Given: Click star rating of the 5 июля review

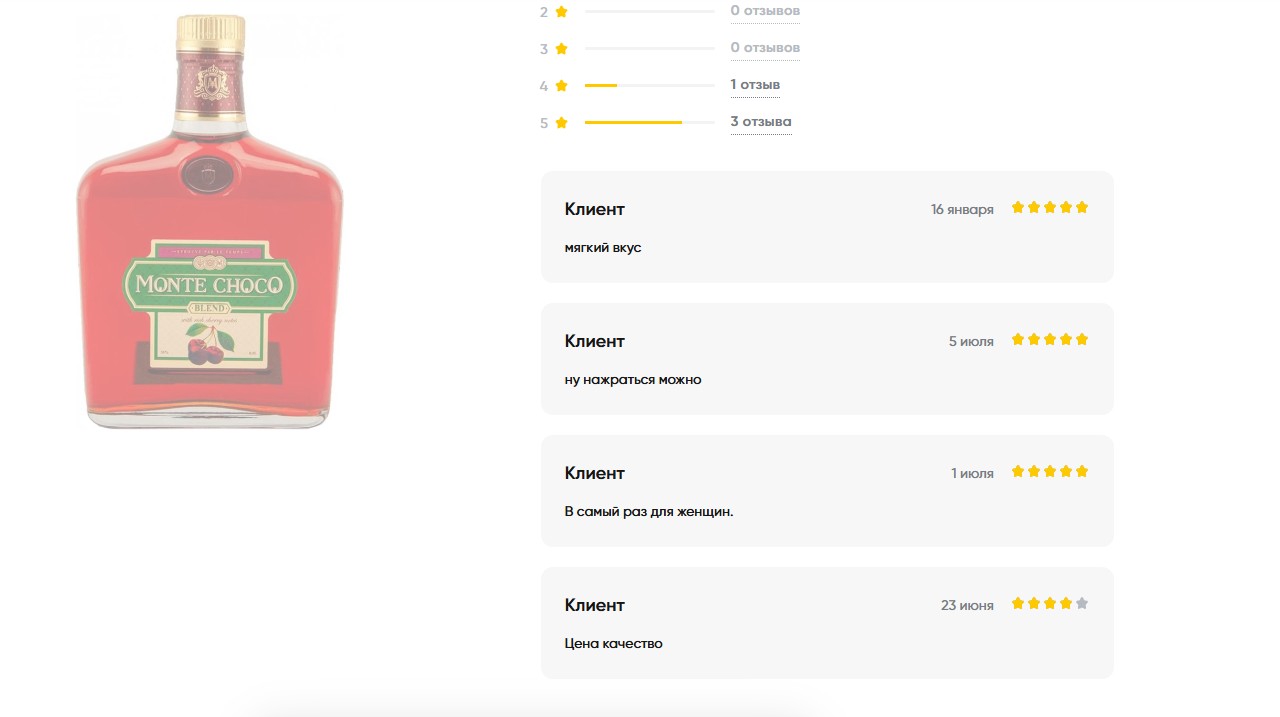Looking at the screenshot, I should point(1050,339).
